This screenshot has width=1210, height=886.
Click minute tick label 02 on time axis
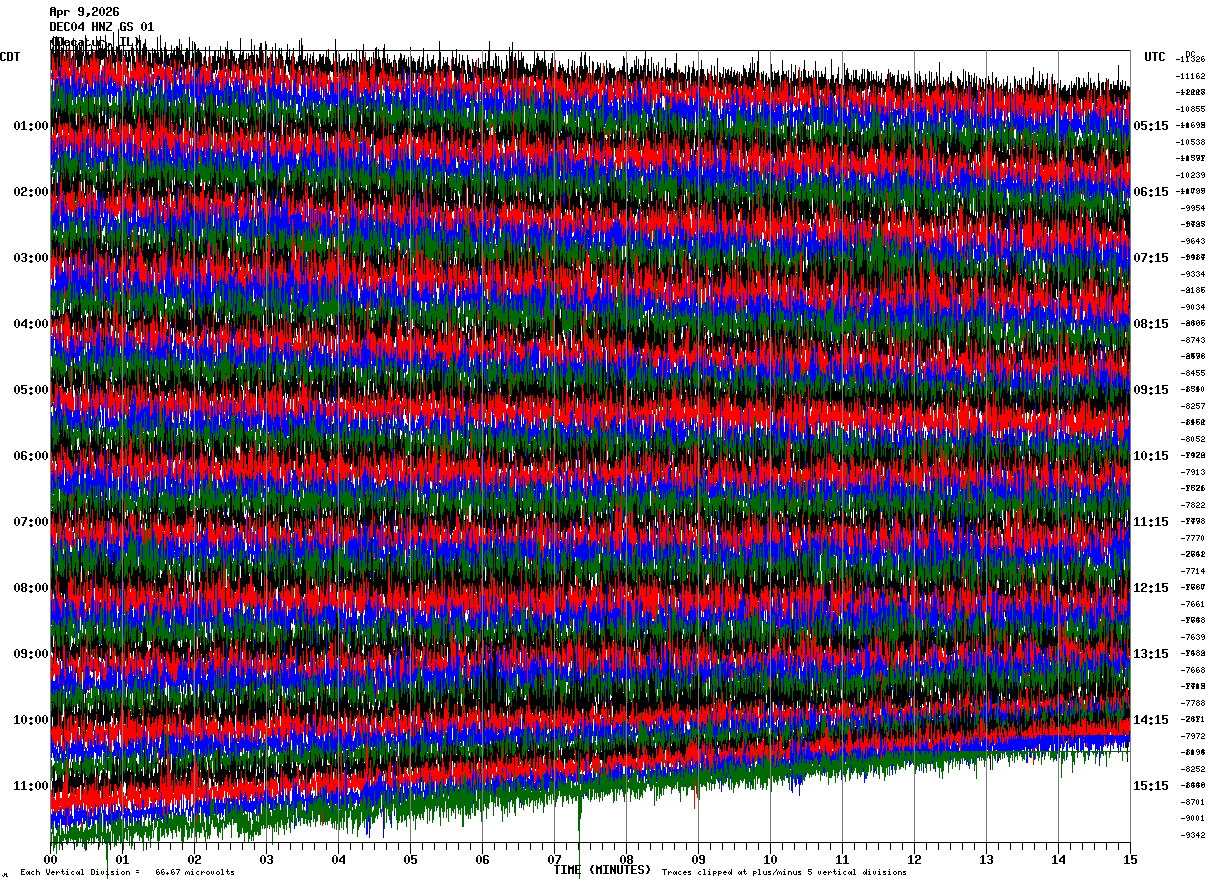(x=195, y=859)
